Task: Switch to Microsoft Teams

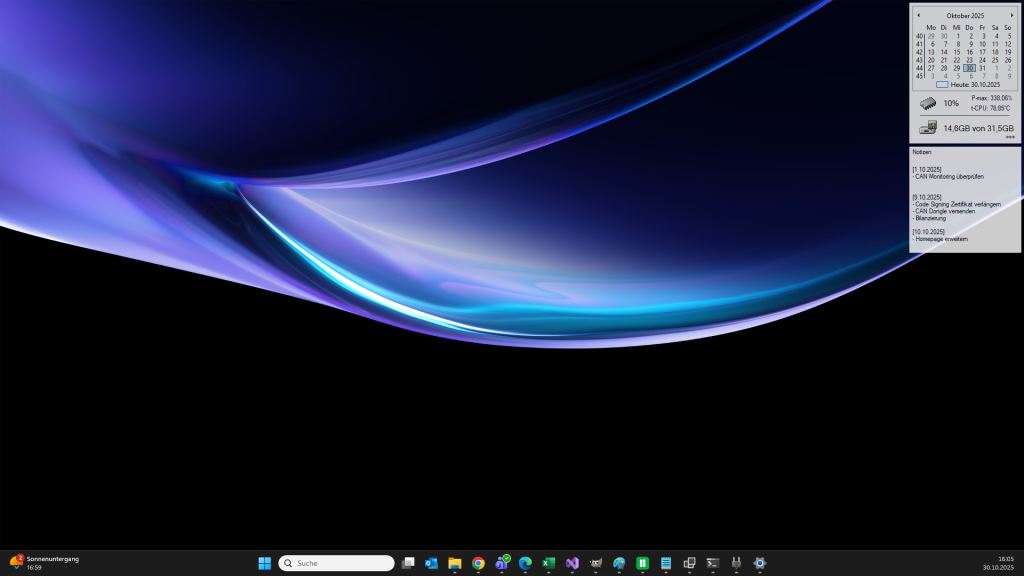Action: click(502, 563)
